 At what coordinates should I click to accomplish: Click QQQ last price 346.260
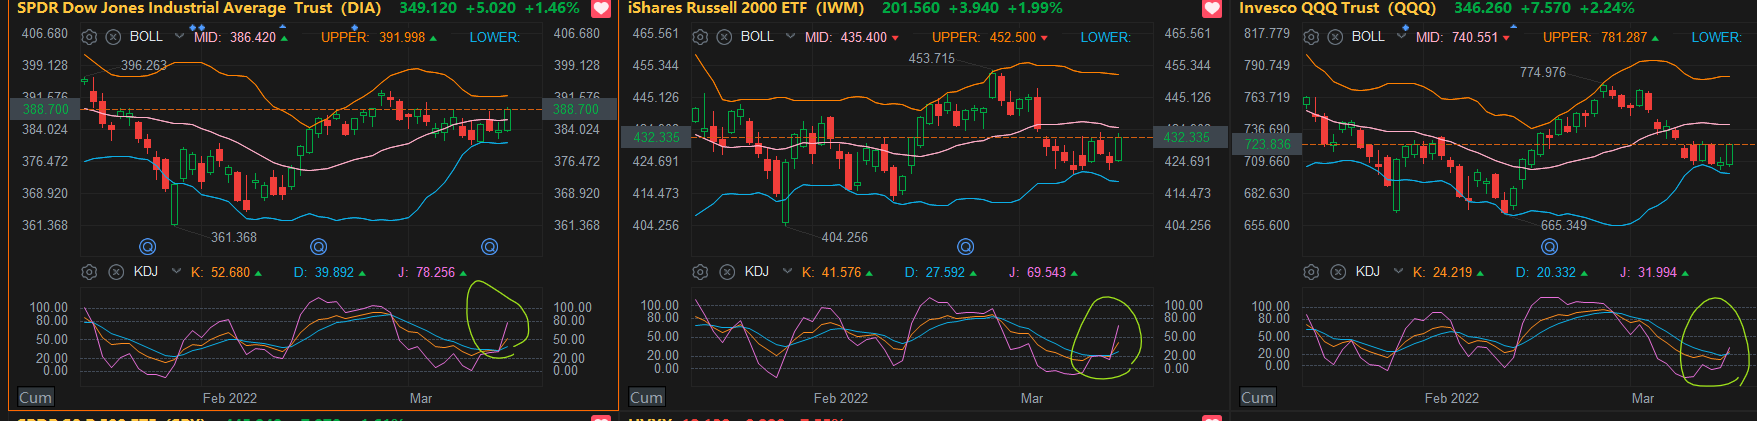tap(1483, 8)
